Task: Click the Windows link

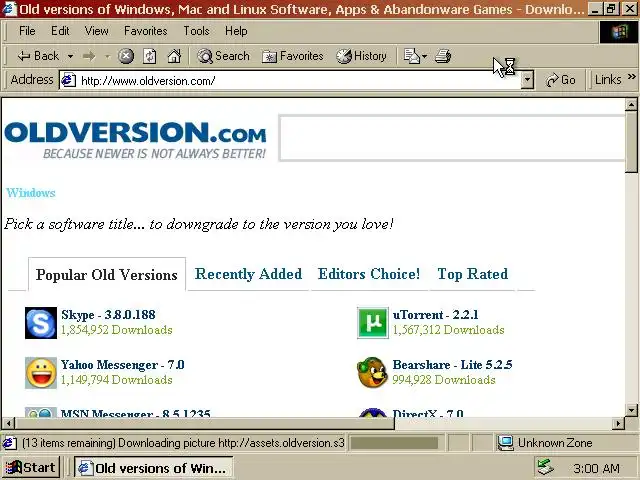Action: (31, 193)
